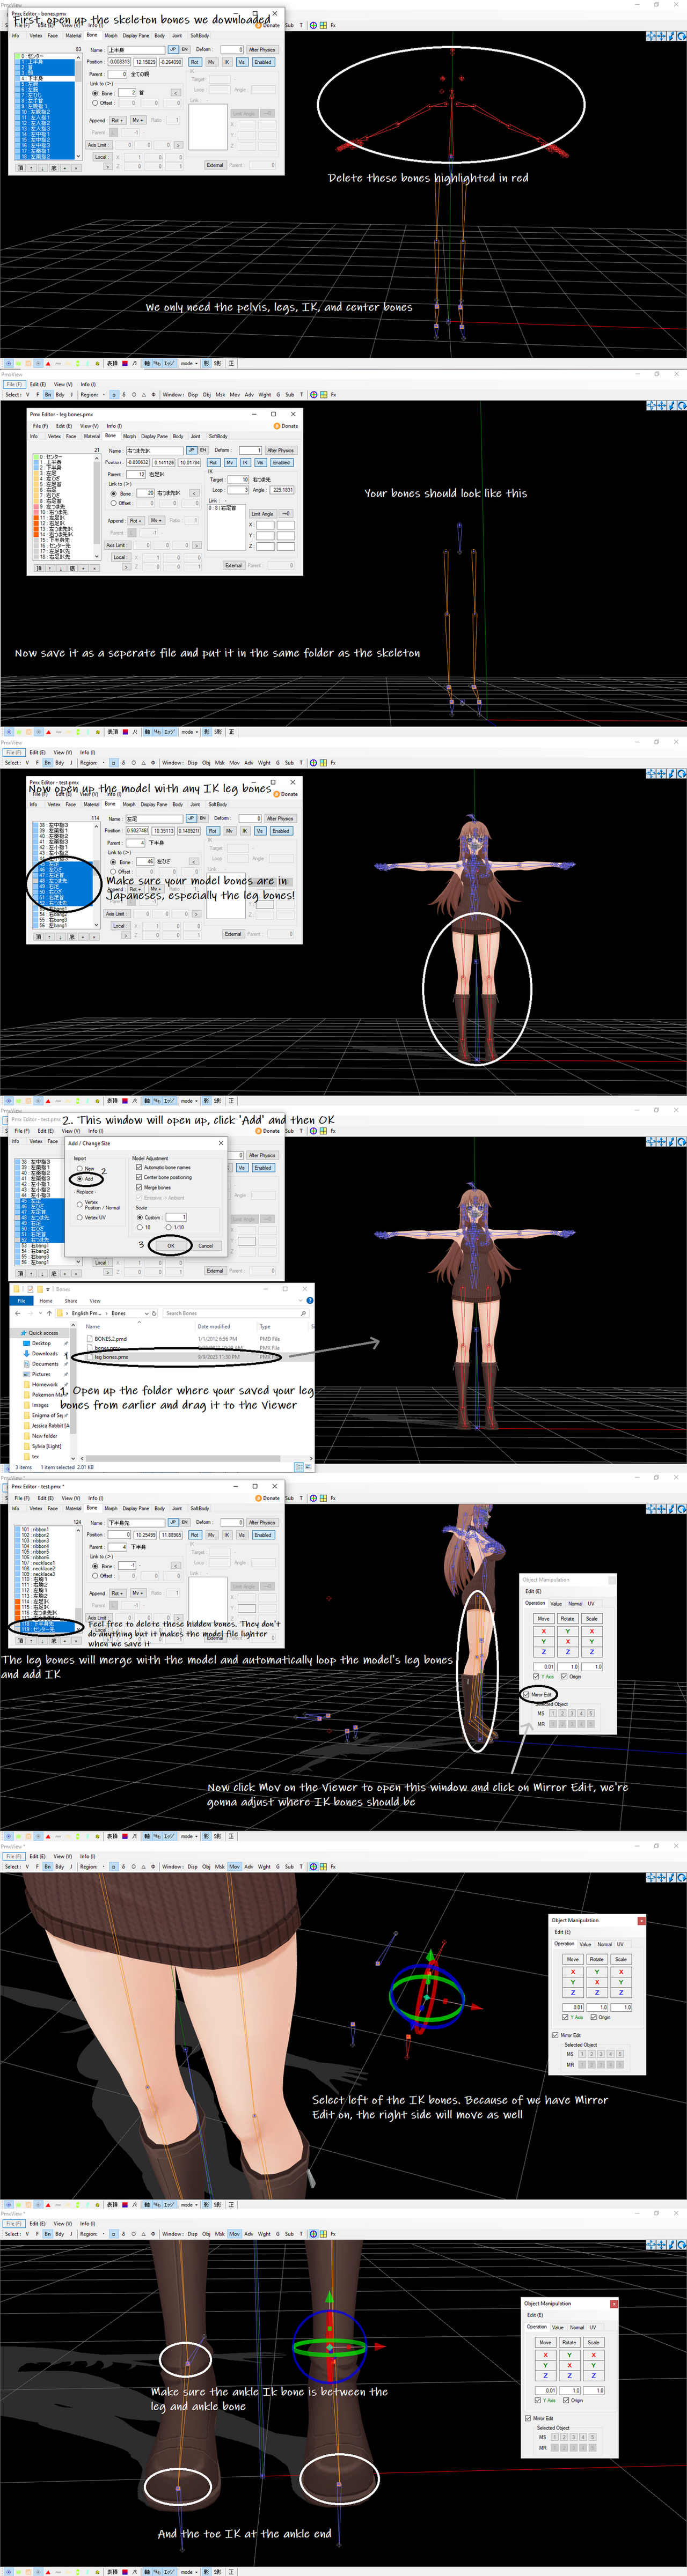Toggle the IK flag in the leg bones.pmx editor
687x2576 pixels.
(x=245, y=462)
